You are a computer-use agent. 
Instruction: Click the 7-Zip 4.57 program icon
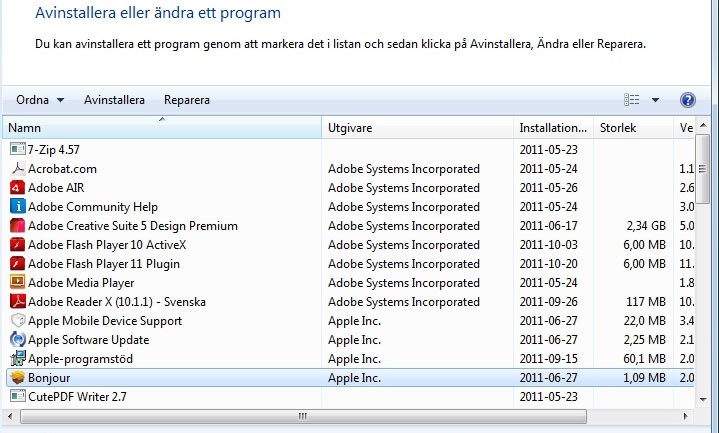point(17,150)
